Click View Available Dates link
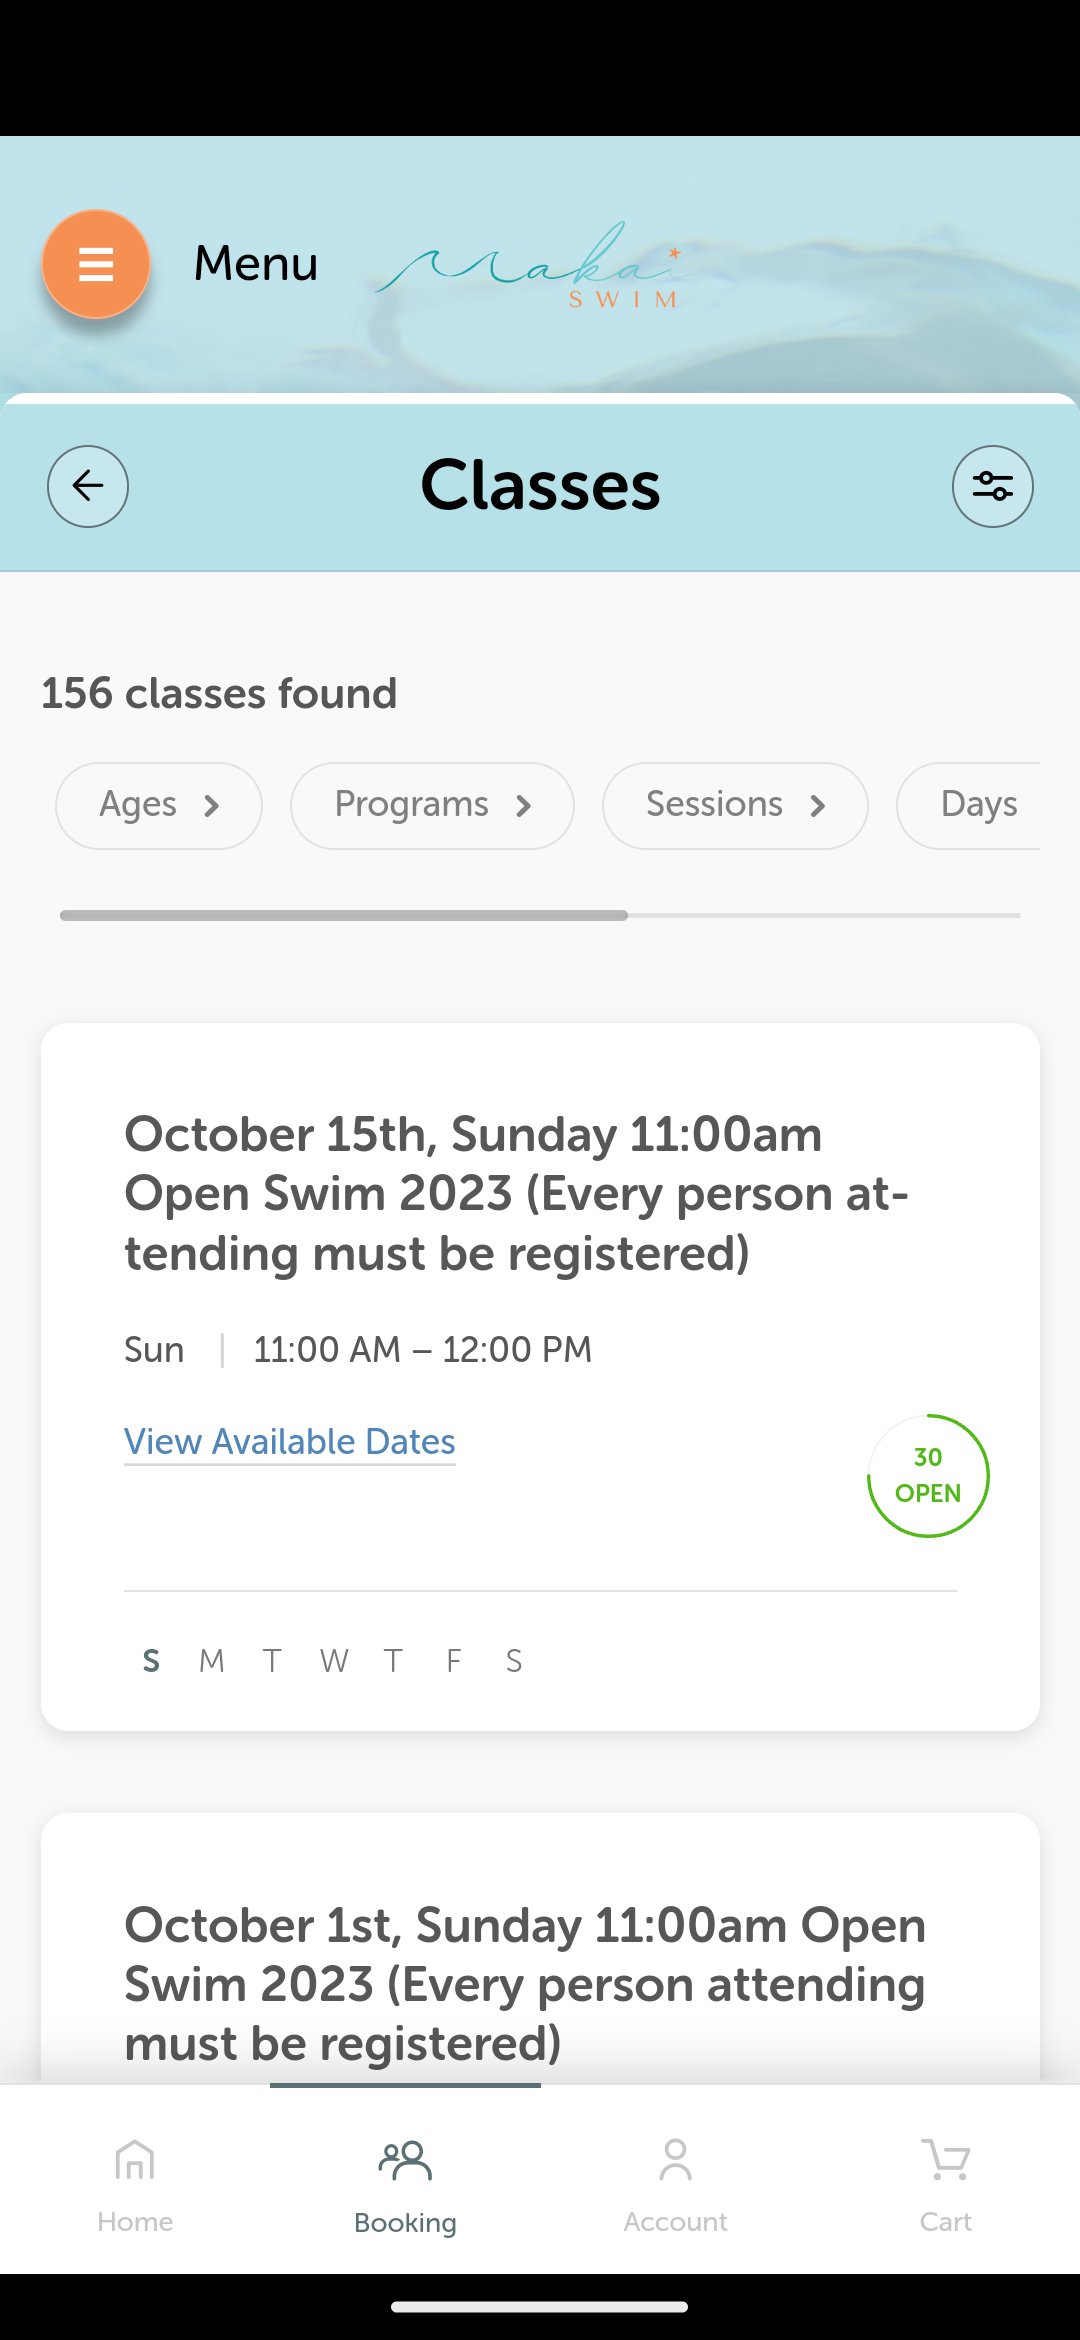Image resolution: width=1080 pixels, height=2340 pixels. [290, 1441]
